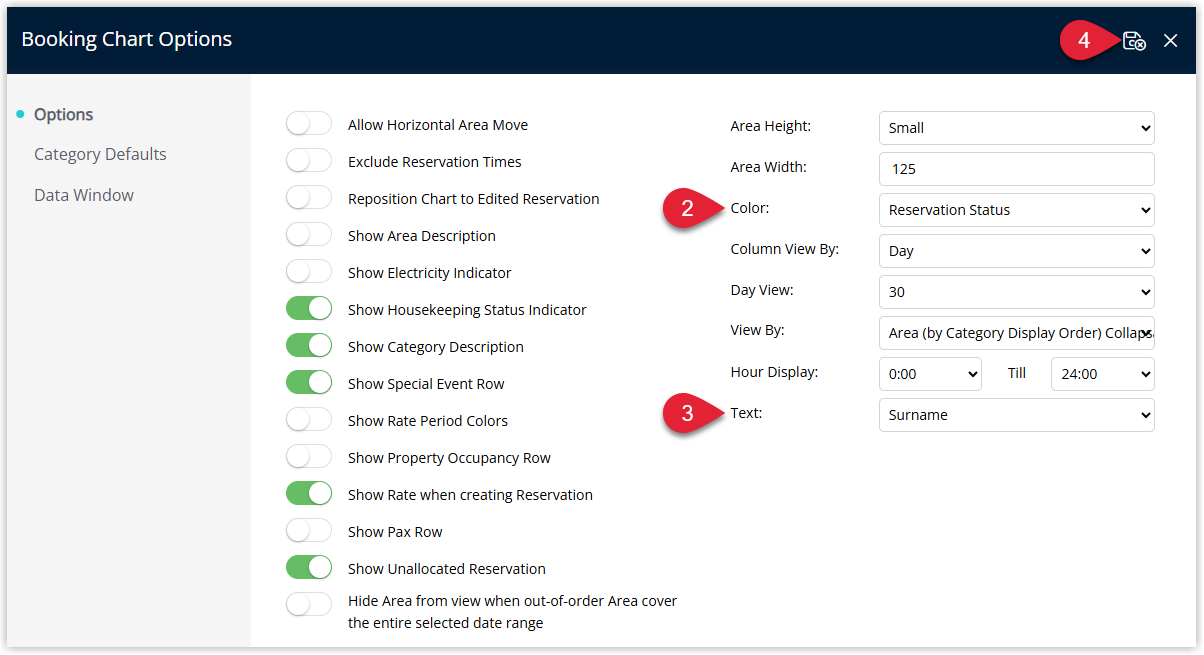Image resolution: width=1204 pixels, height=655 pixels.
Task: Select the Options sidebar tab
Action: pyautogui.click(x=63, y=114)
